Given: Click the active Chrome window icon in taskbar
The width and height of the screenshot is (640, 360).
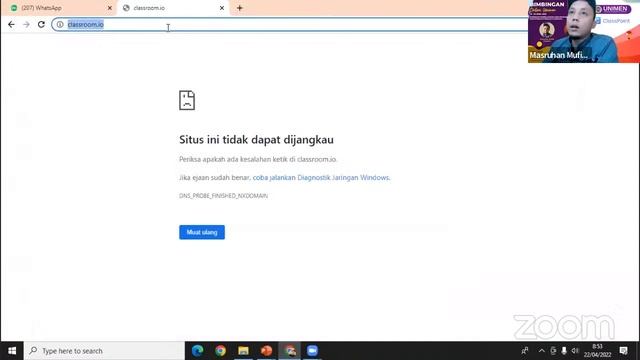Looking at the screenshot, I should coord(290,351).
